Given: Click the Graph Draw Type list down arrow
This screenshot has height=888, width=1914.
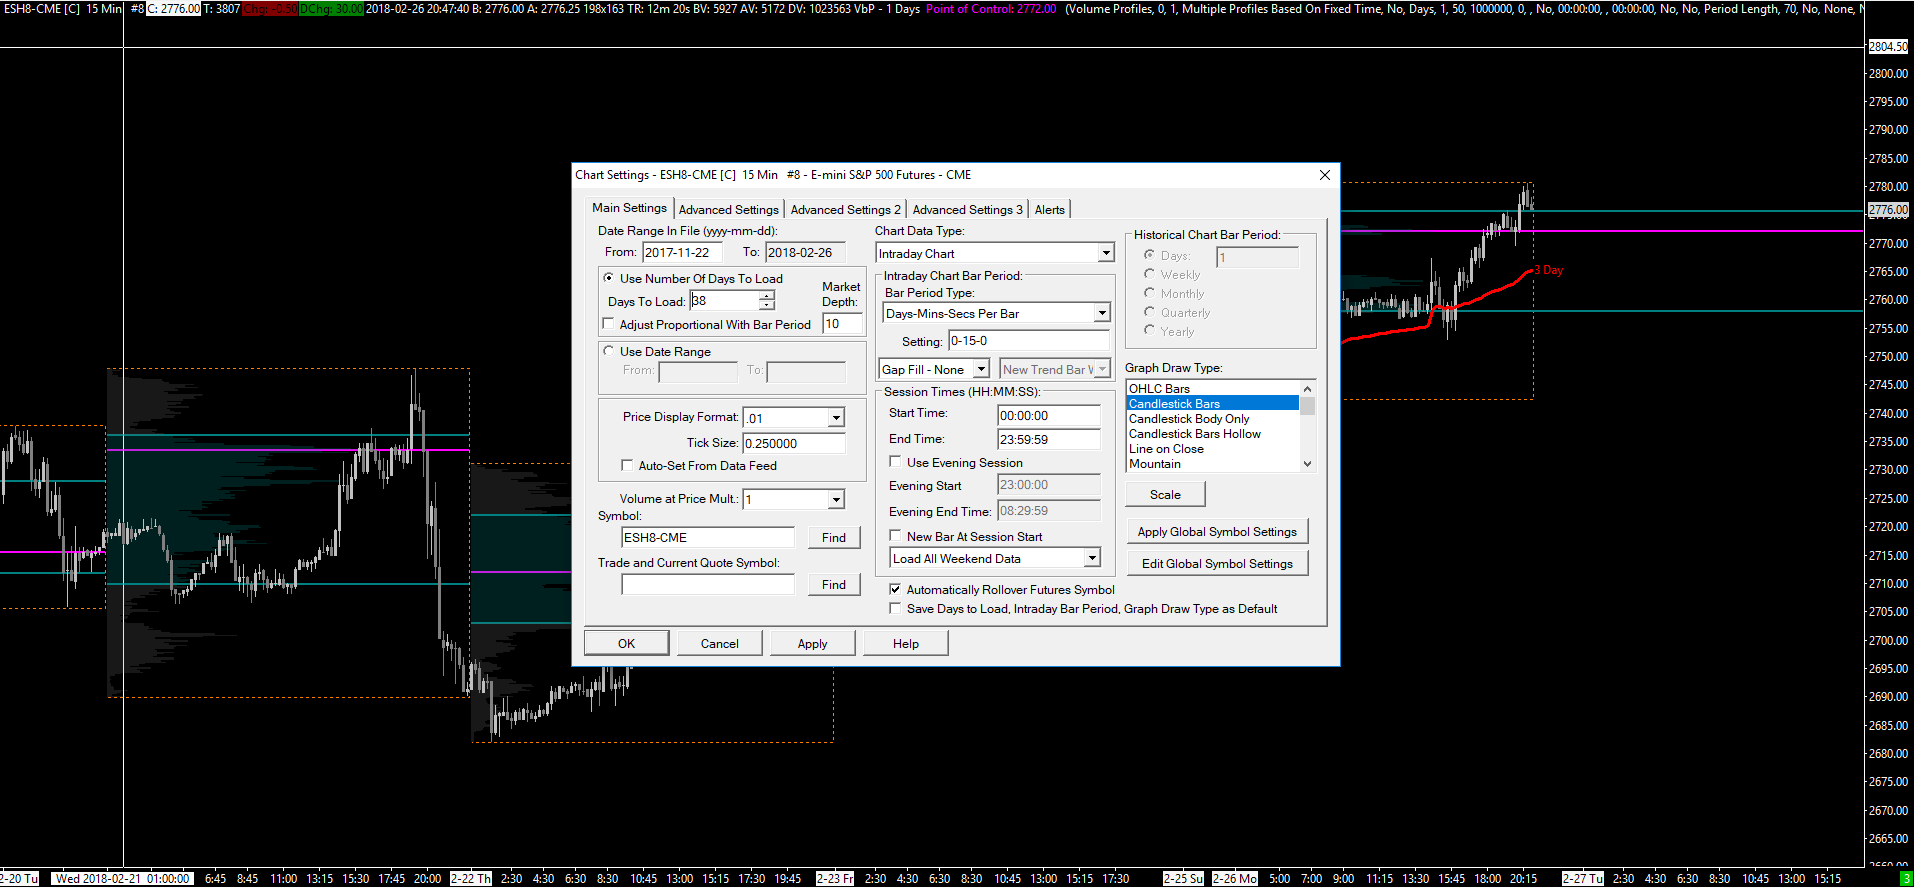Looking at the screenshot, I should click(x=1307, y=463).
